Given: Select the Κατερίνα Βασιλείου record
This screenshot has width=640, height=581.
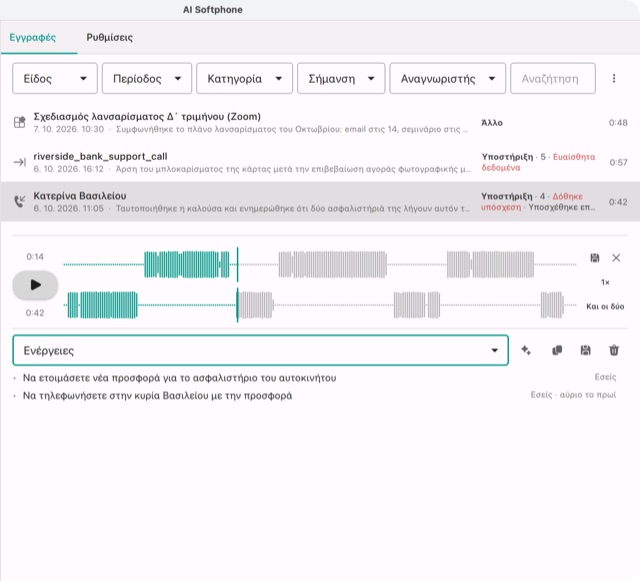Looking at the screenshot, I should click(x=320, y=202).
